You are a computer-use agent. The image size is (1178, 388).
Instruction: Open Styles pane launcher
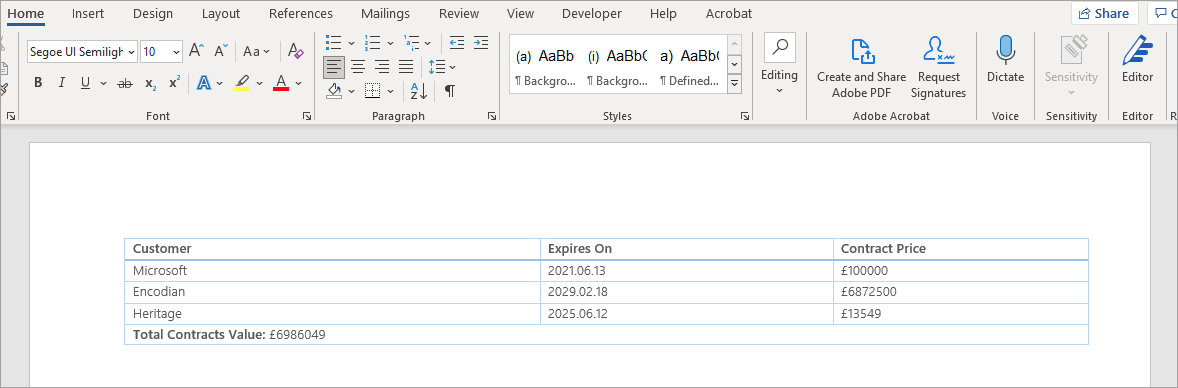(x=745, y=116)
